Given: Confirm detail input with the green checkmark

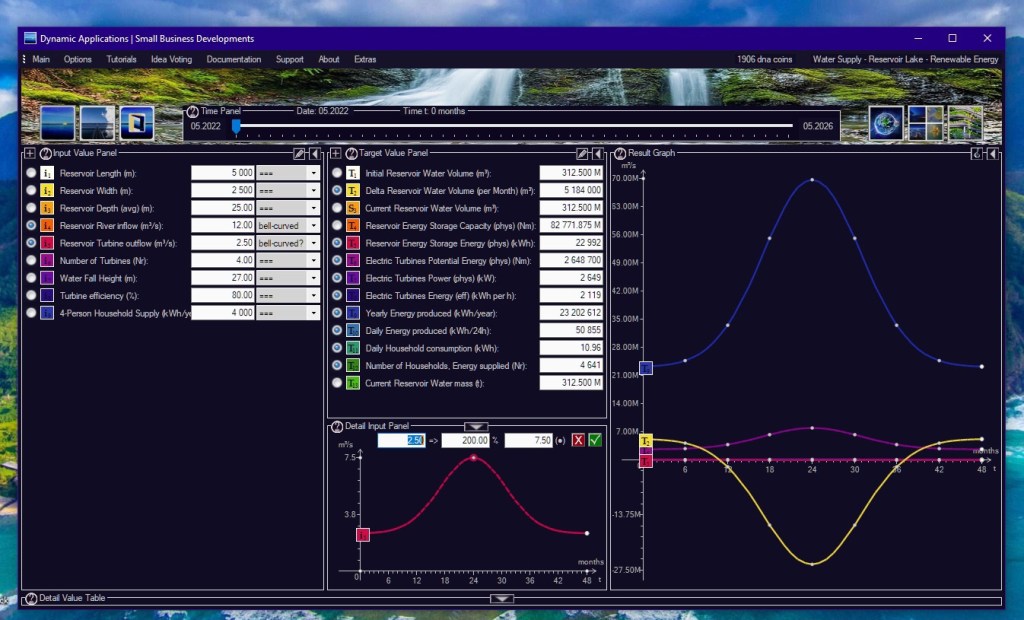Looking at the screenshot, I should point(595,440).
